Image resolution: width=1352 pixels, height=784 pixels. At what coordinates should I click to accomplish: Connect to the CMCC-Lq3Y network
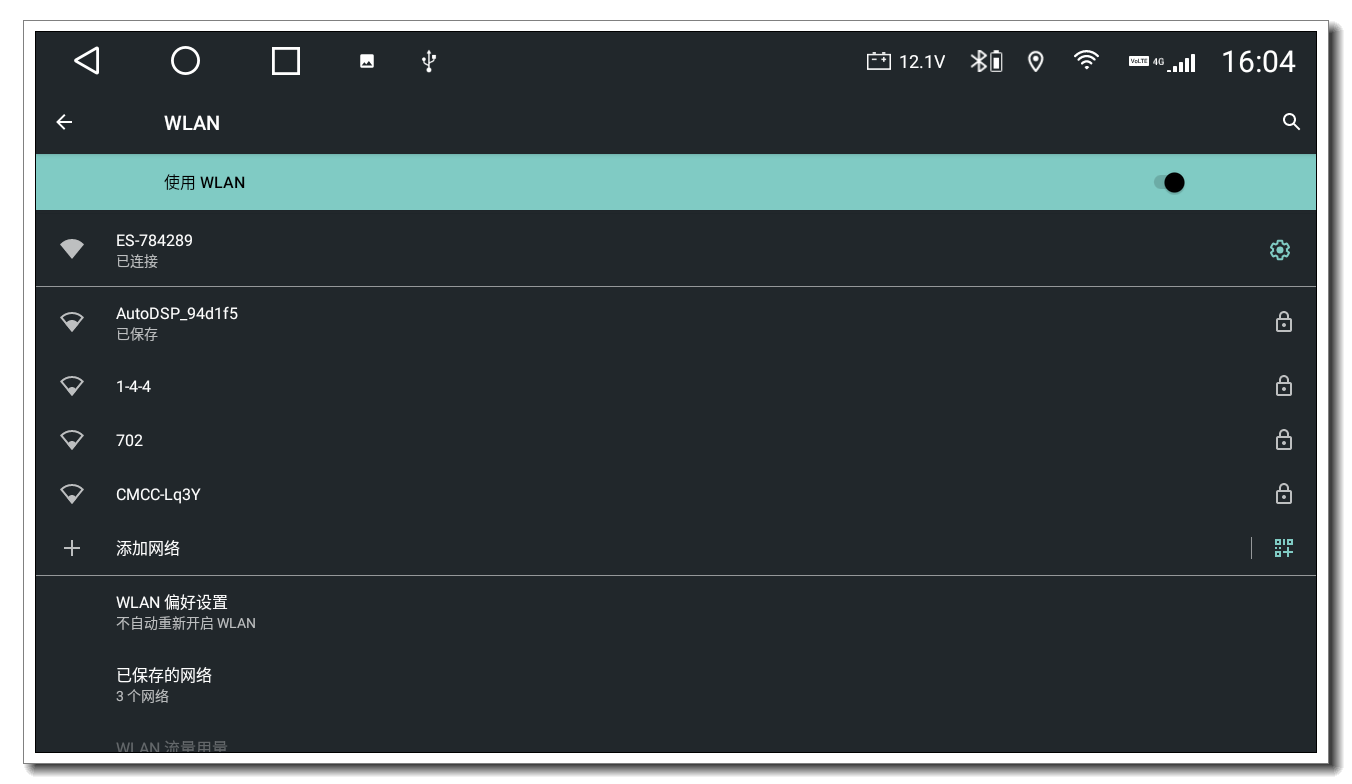[x=676, y=494]
